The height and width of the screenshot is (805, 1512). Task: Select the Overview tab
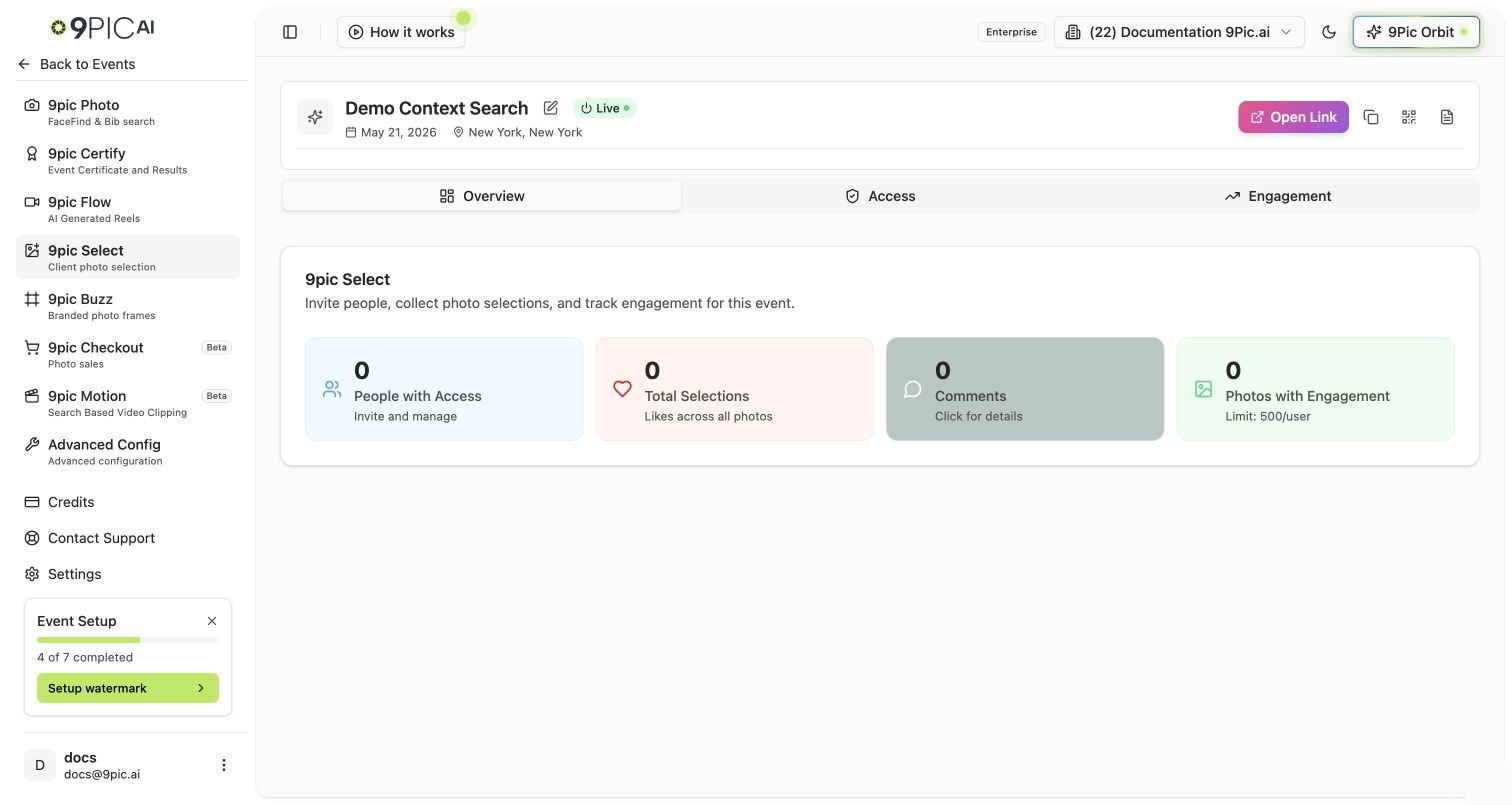(482, 196)
